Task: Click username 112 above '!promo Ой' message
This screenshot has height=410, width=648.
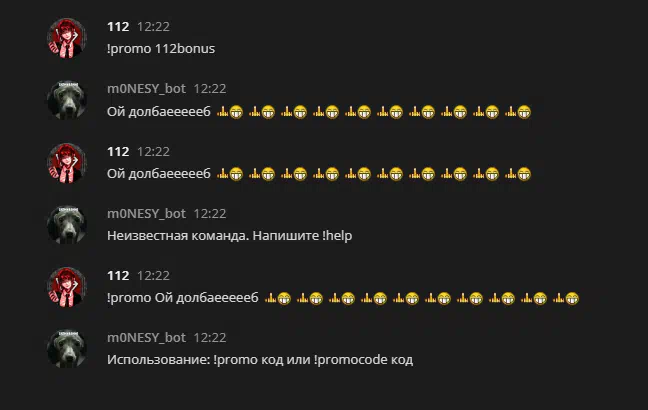Action: click(x=118, y=276)
